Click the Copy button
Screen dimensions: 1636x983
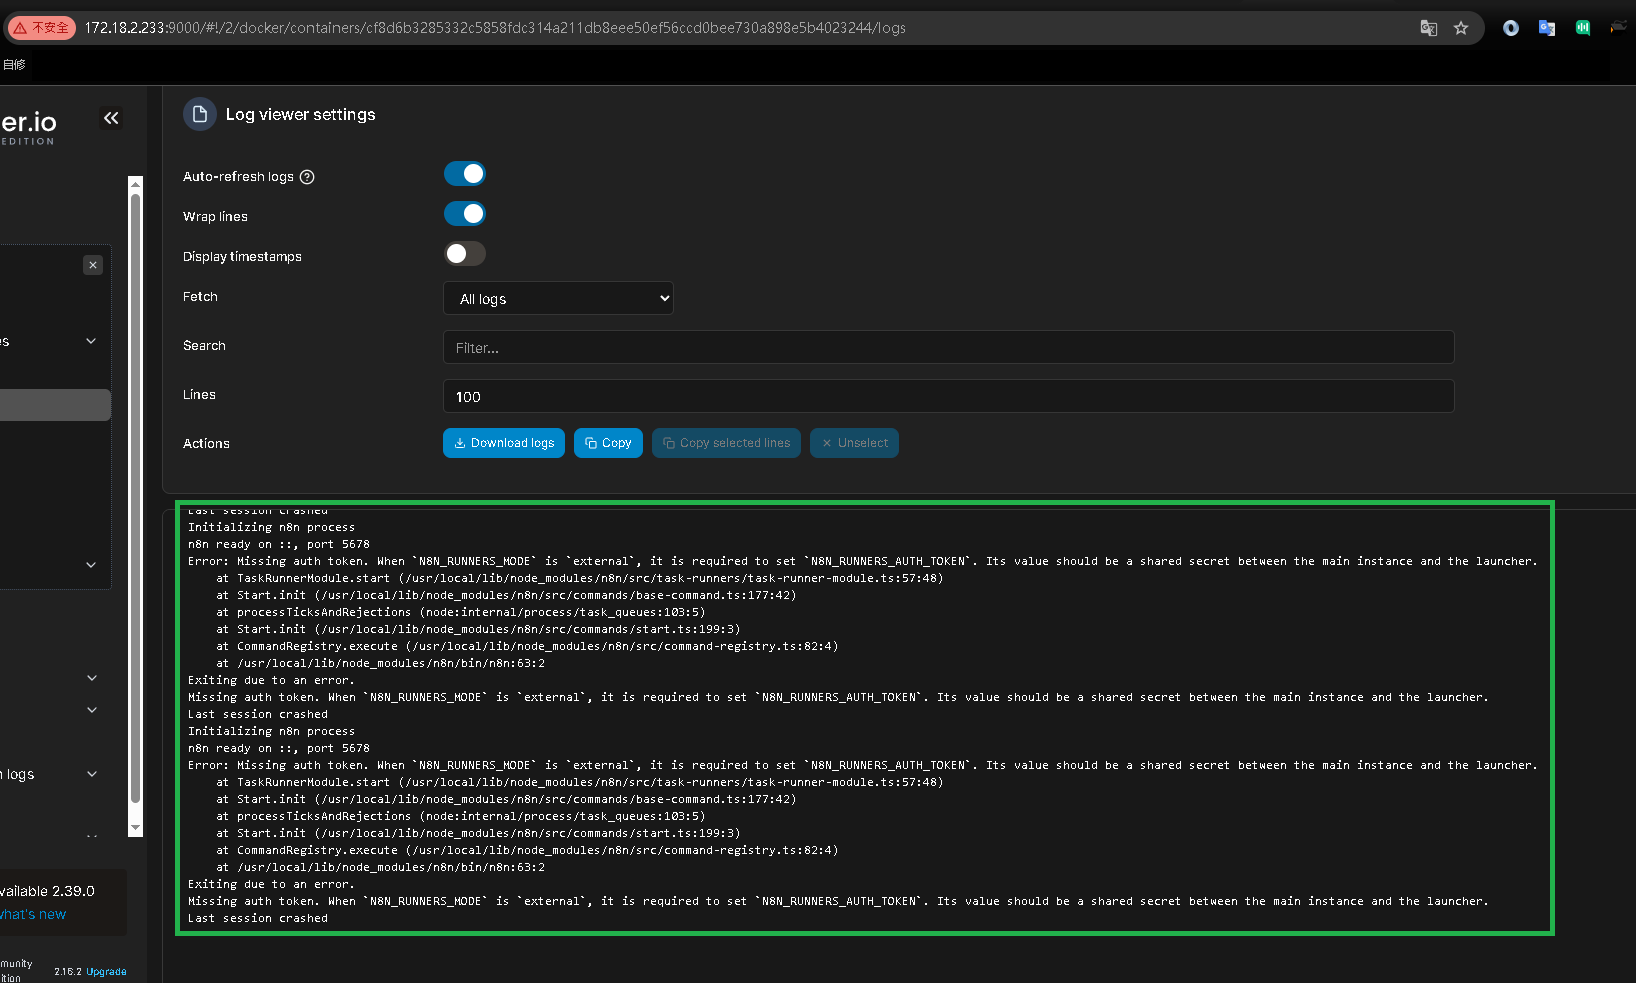(x=608, y=443)
